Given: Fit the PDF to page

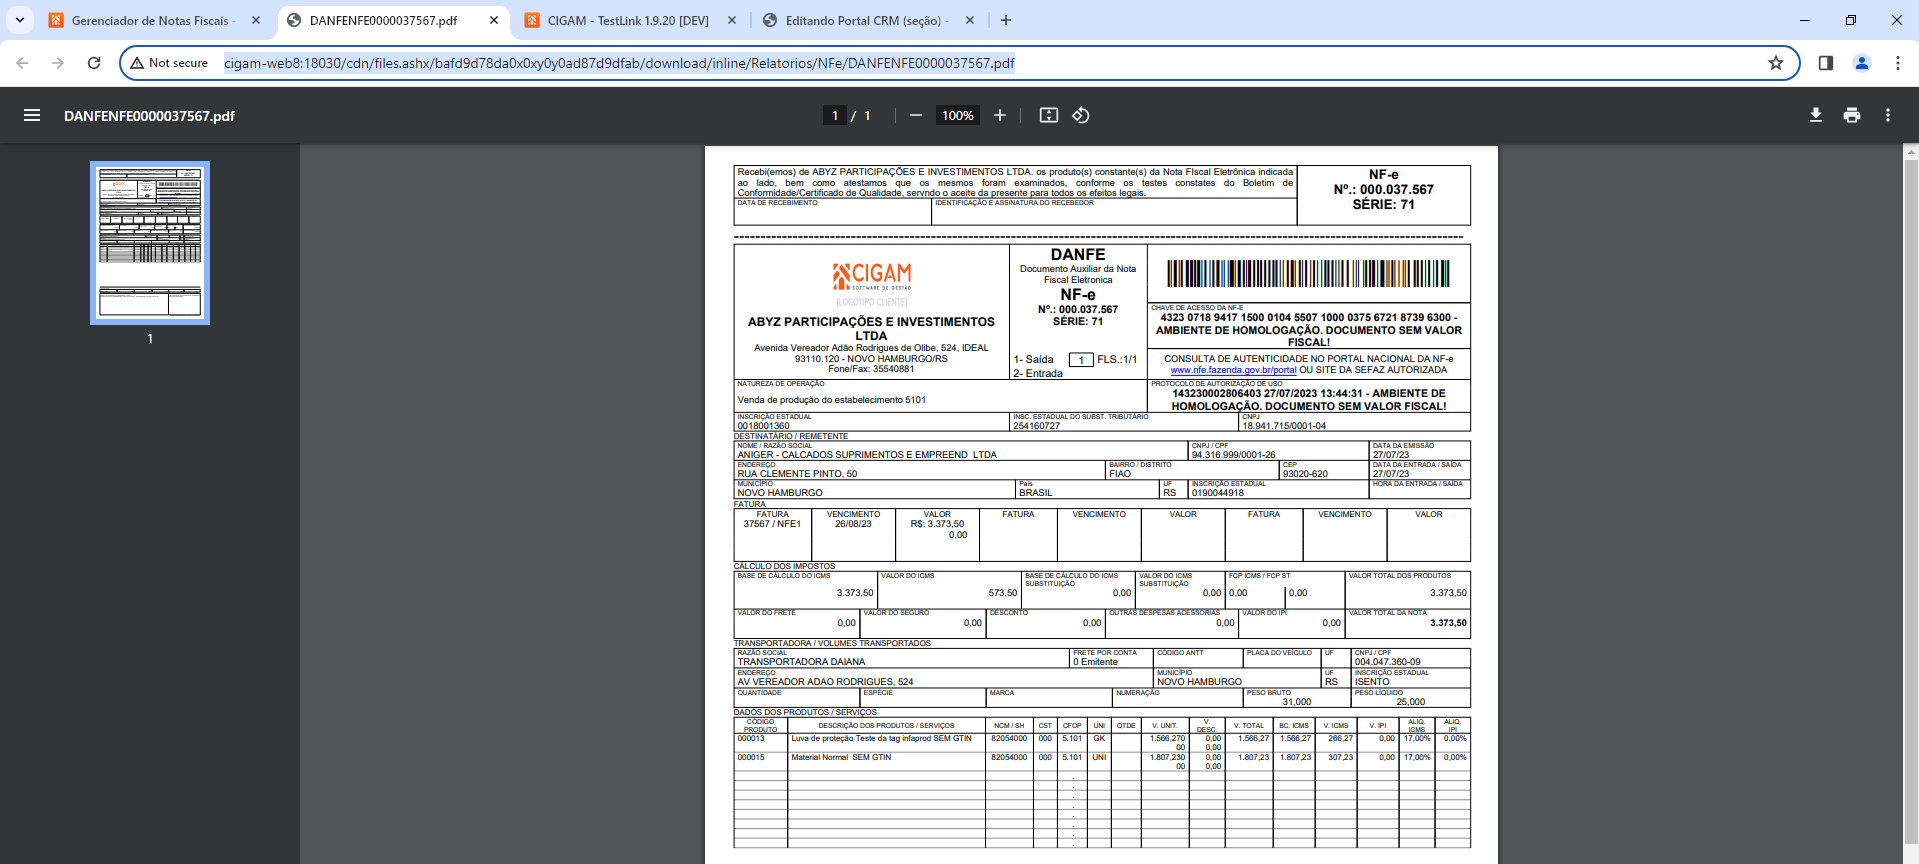Looking at the screenshot, I should click(1049, 115).
